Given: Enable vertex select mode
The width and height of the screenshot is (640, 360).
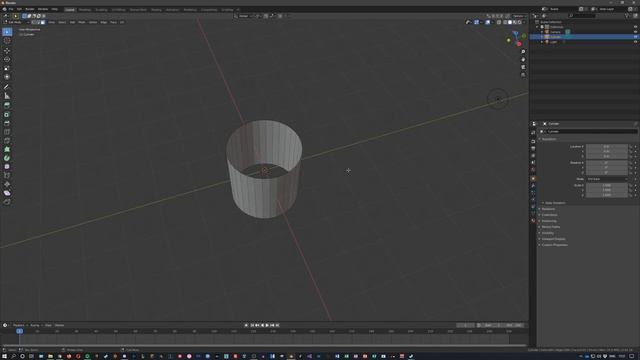Looking at the screenshot, I should pos(34,22).
